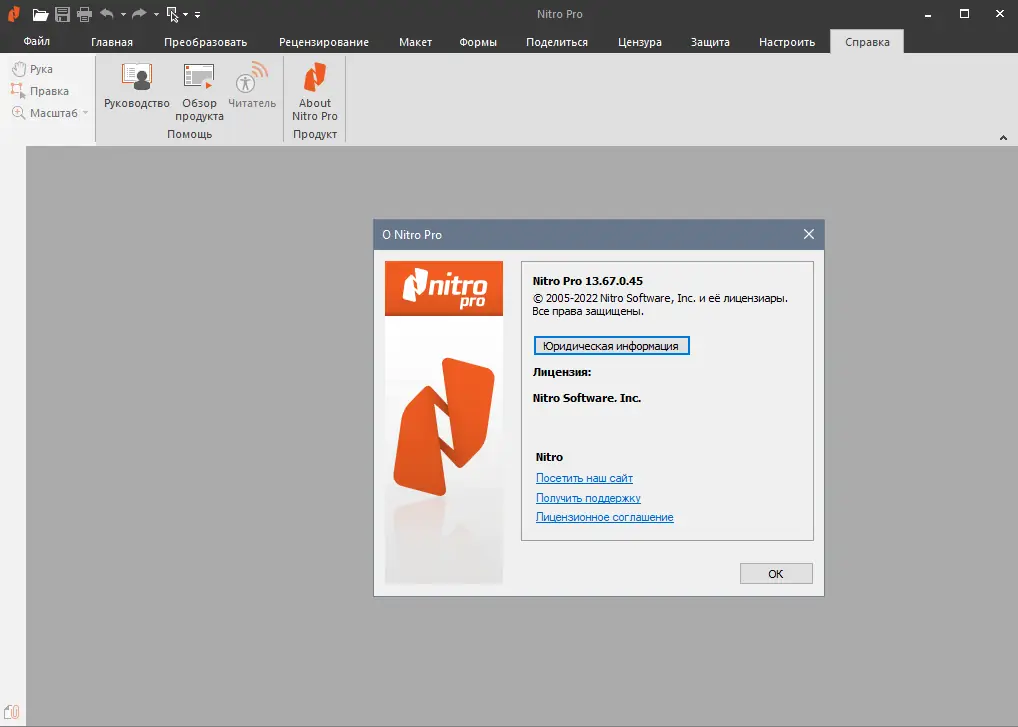Open the redo history dropdown arrow
Image resolution: width=1018 pixels, height=727 pixels.
pyautogui.click(x=156, y=14)
